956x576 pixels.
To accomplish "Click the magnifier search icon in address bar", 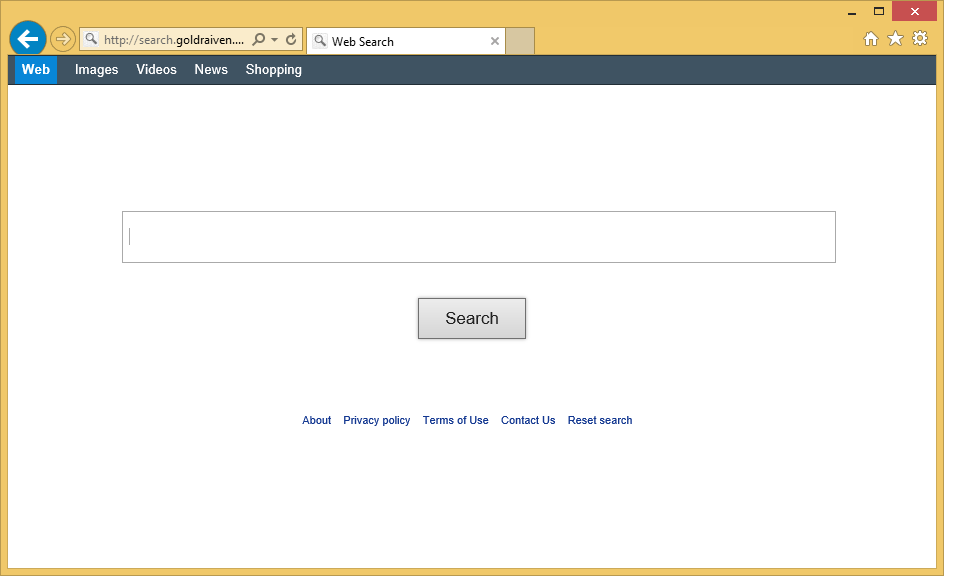I will tap(259, 40).
